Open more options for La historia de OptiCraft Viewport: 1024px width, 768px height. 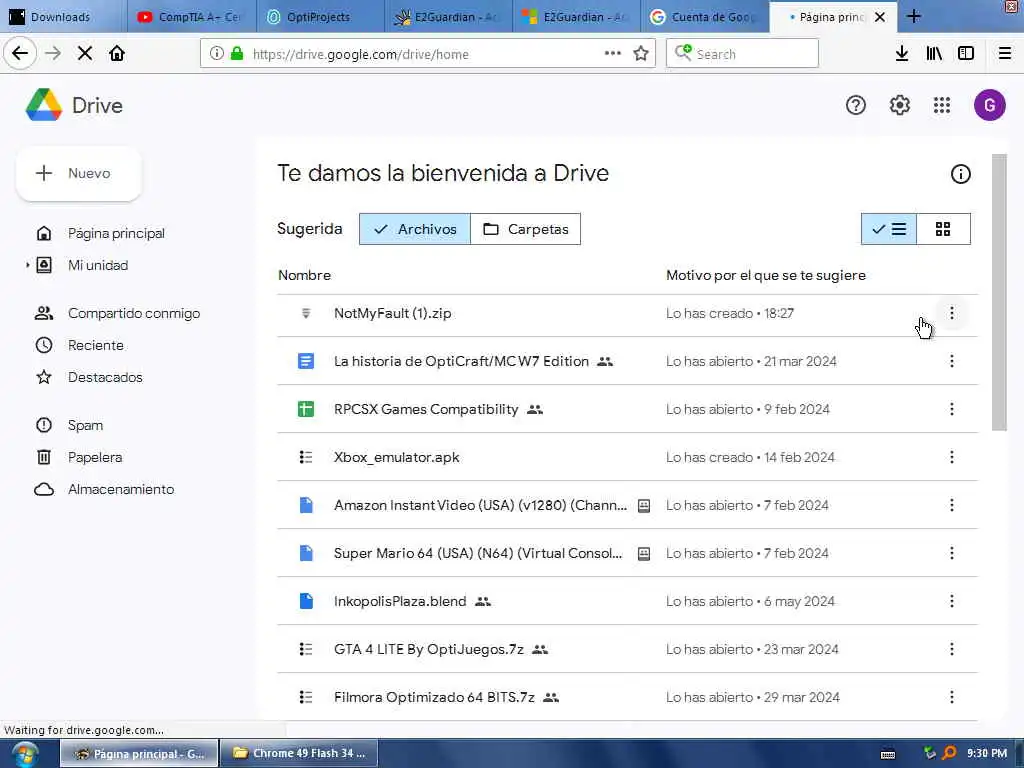coord(952,361)
